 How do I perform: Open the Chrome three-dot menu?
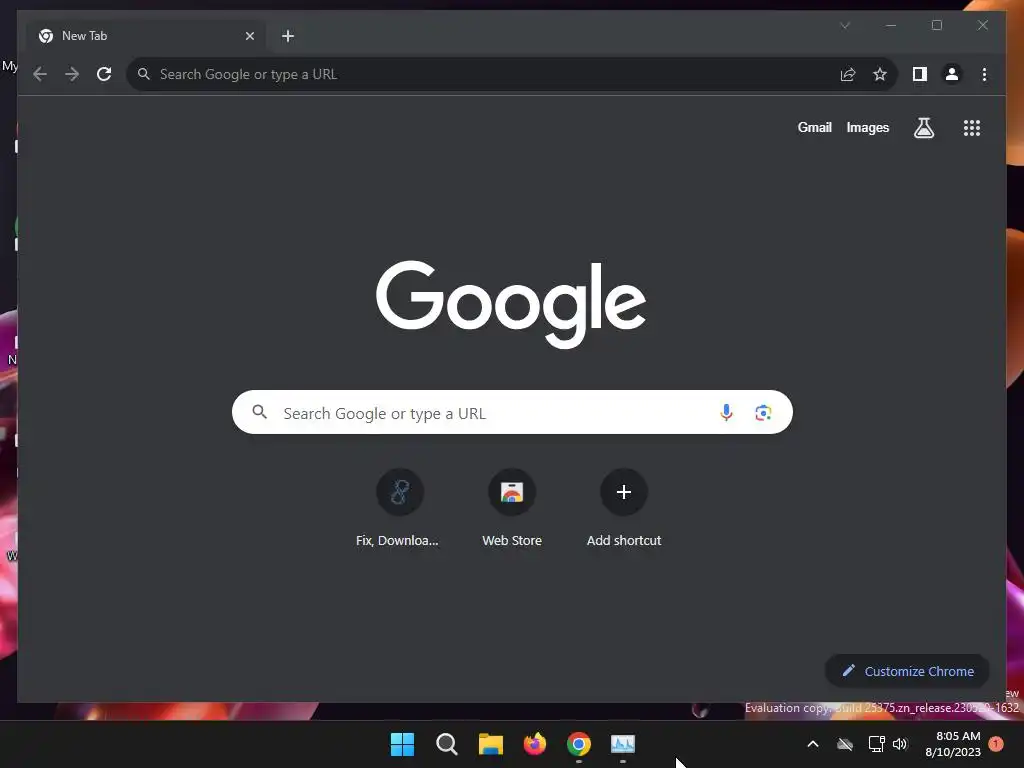point(984,74)
